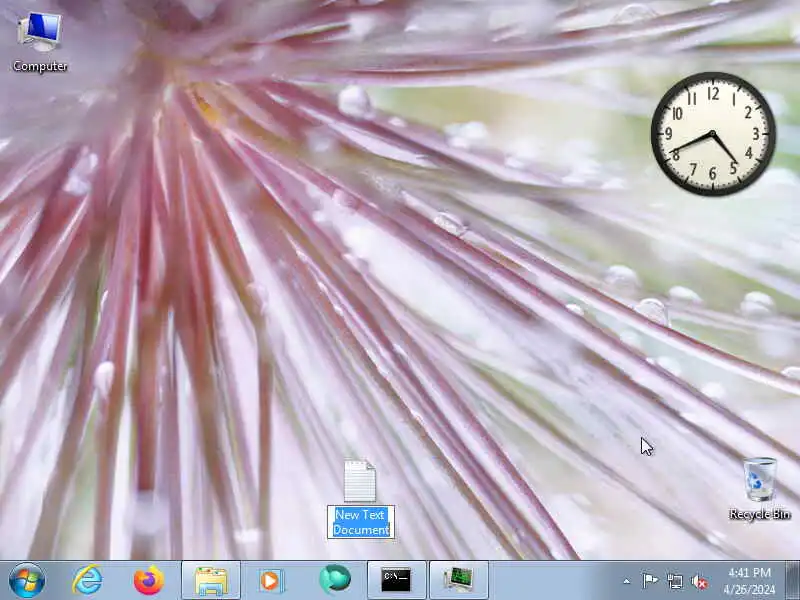Open the green globe app on the taskbar

335,580
